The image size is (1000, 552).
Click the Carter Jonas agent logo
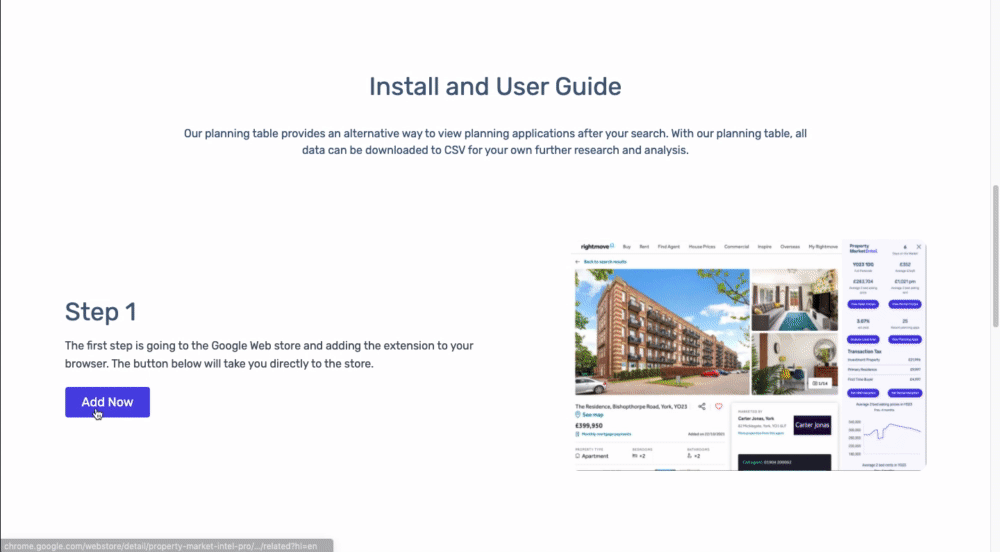(811, 425)
